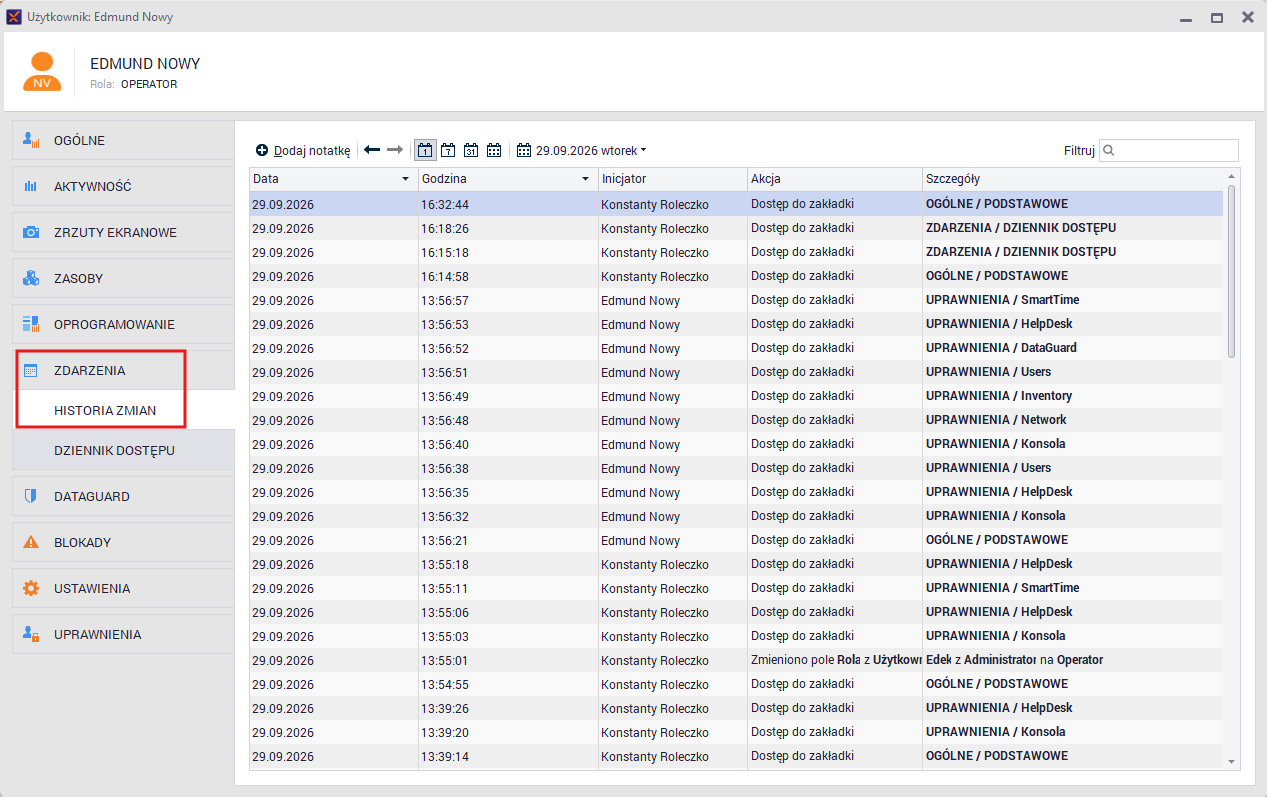Click the Konstanty Roleczko cell at 16:15:18
The width and height of the screenshot is (1267, 797).
[x=672, y=252]
